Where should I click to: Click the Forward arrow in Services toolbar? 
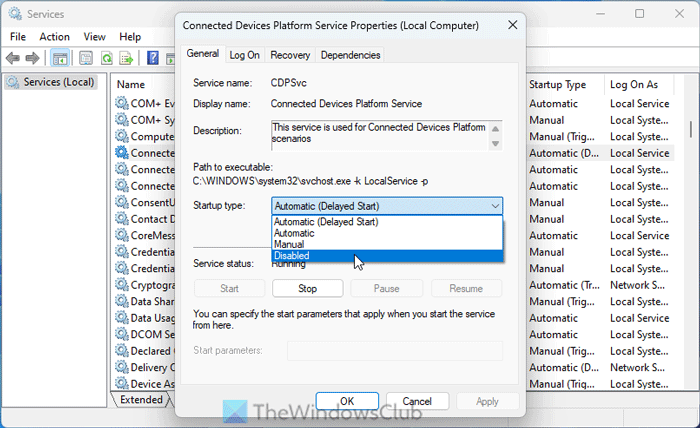[x=33, y=58]
